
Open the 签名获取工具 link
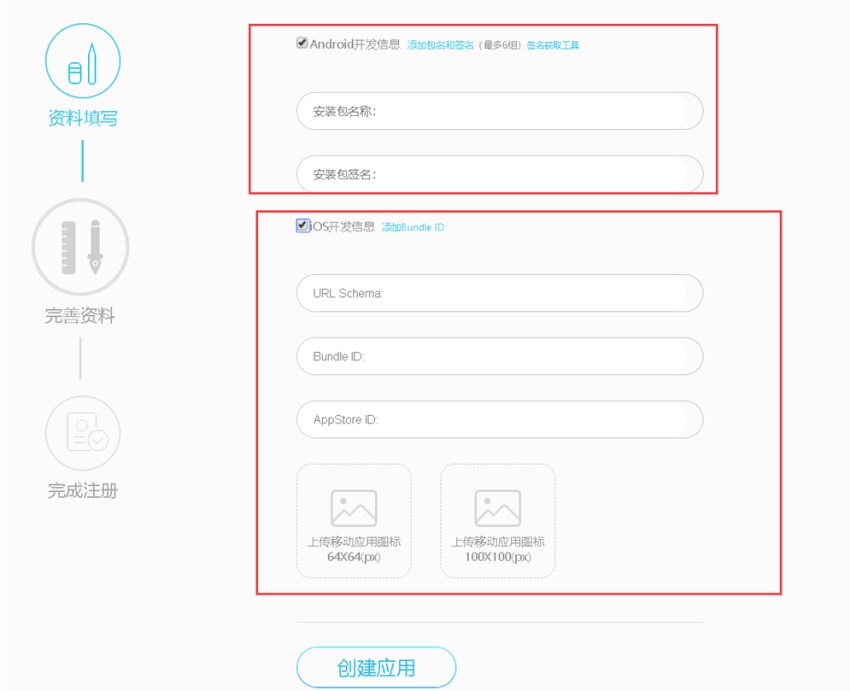553,45
